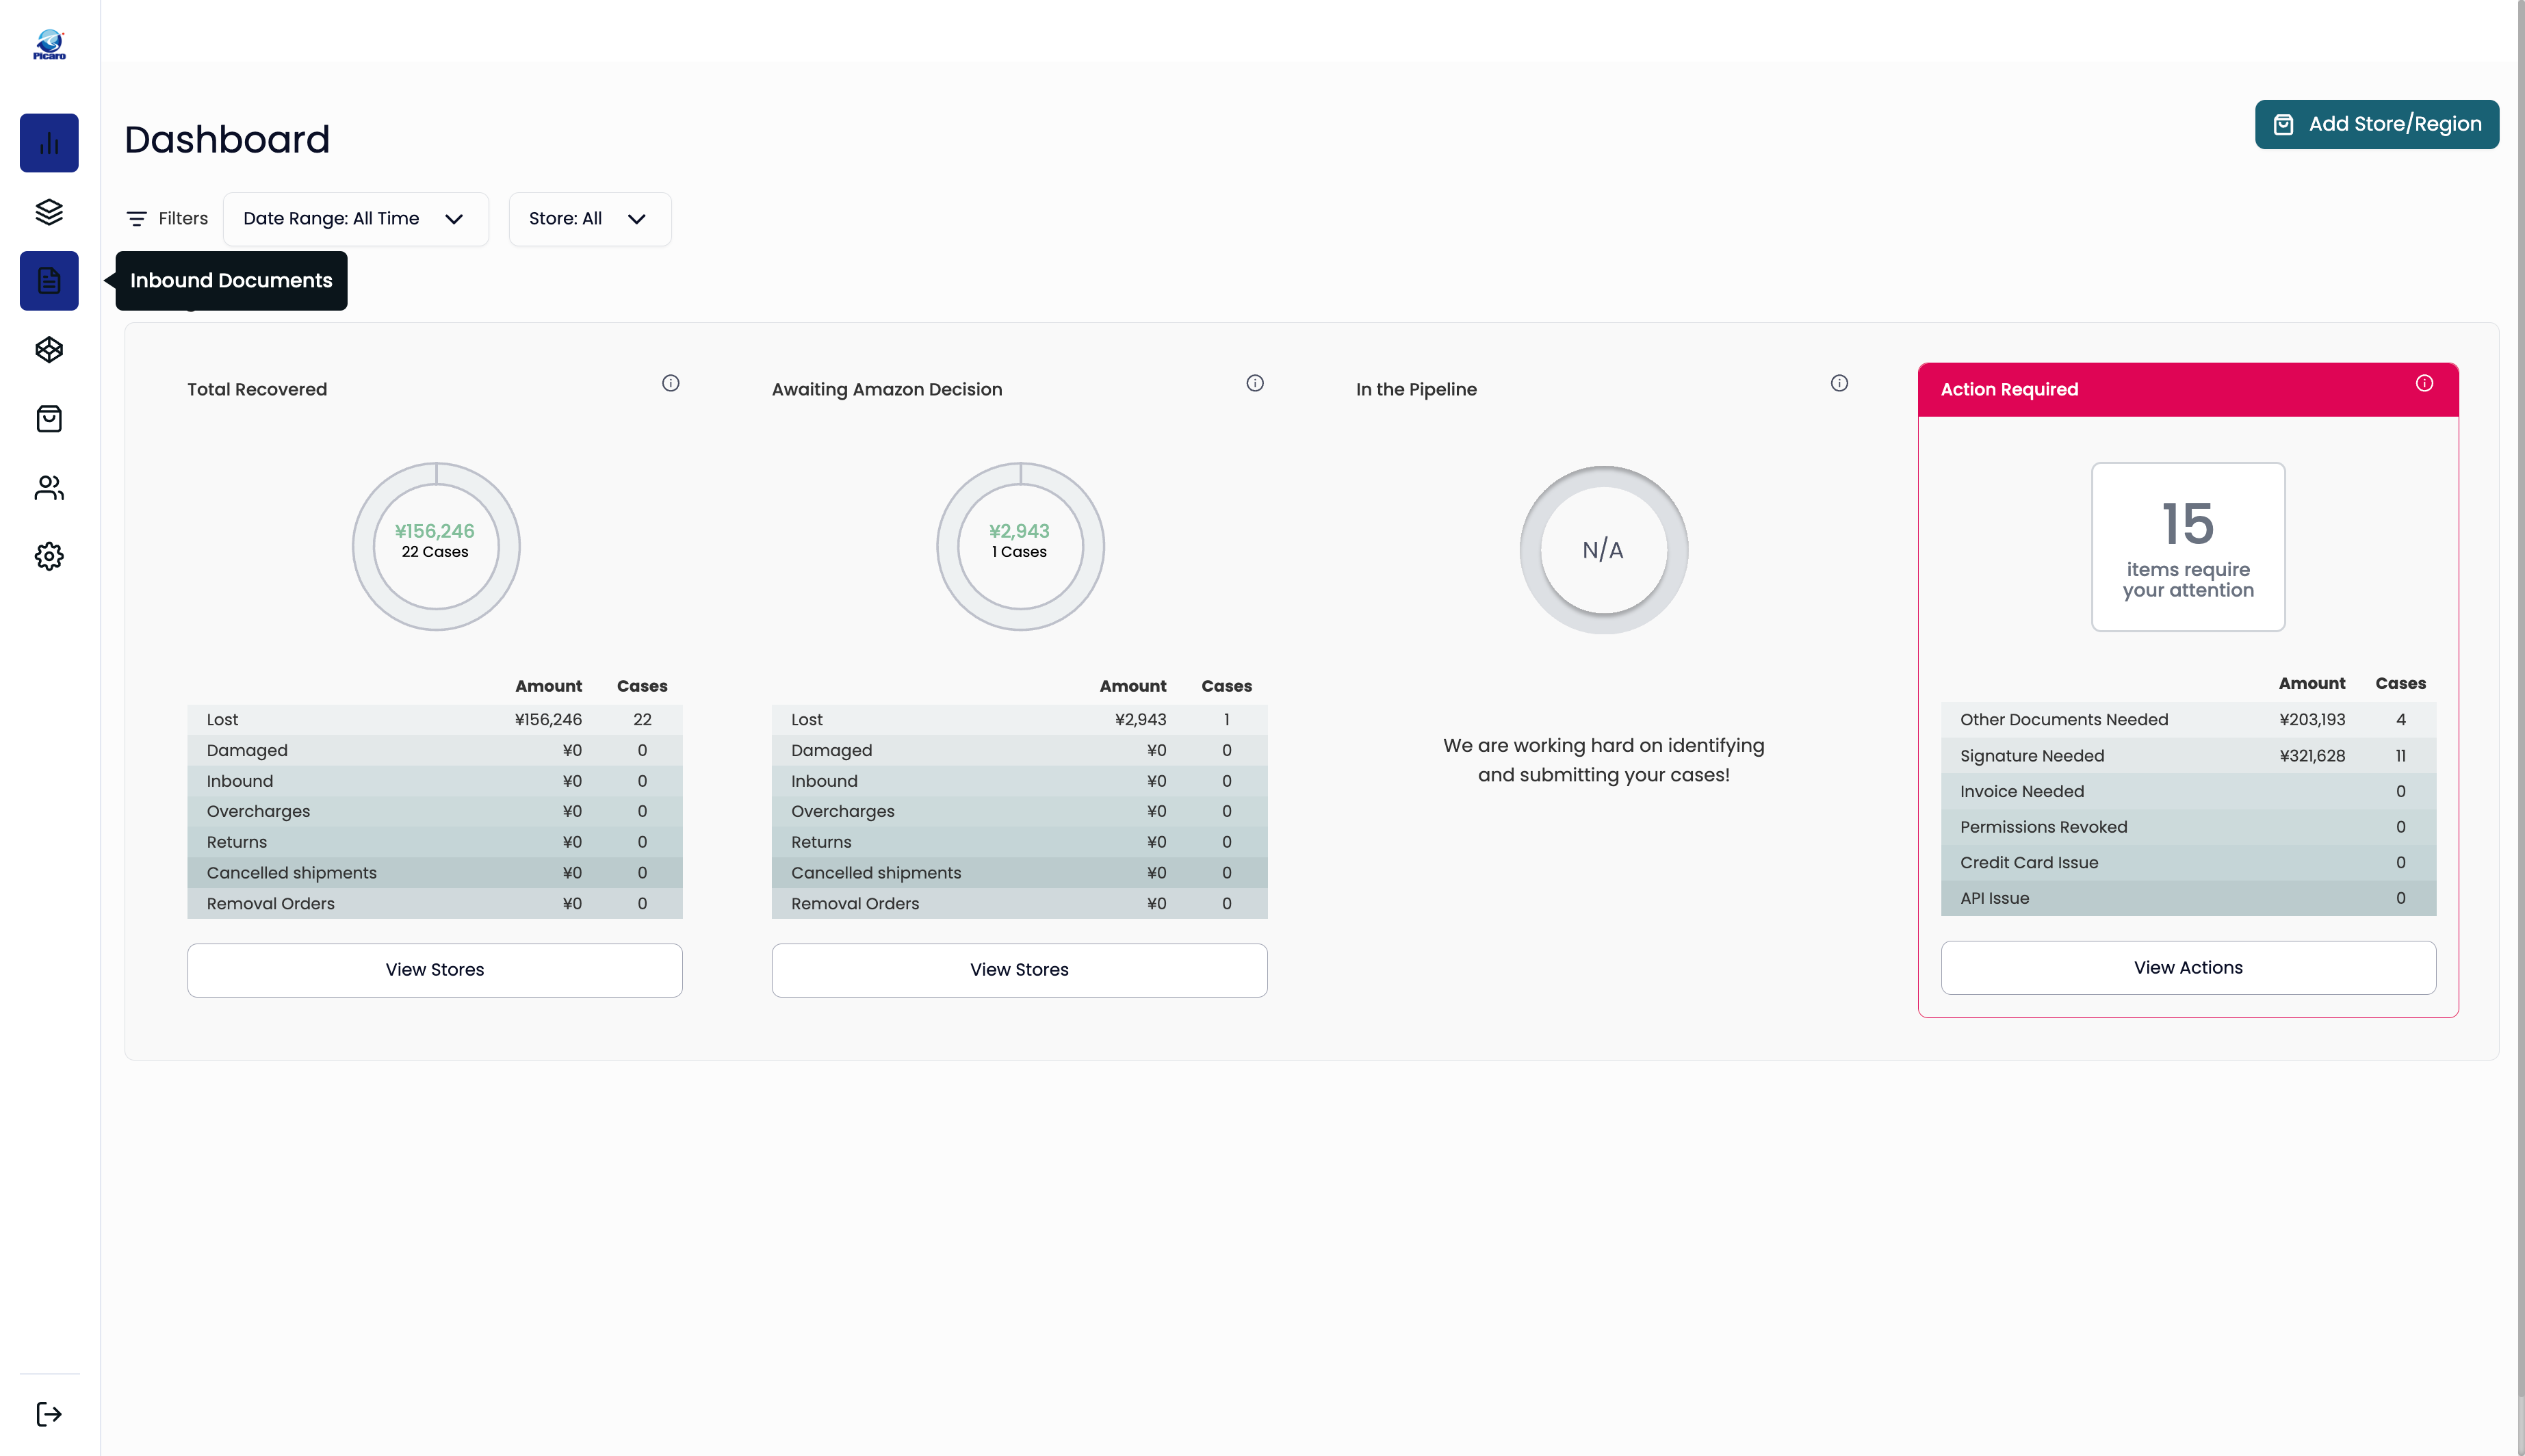
Task: Open the users sidebar icon
Action: point(49,488)
